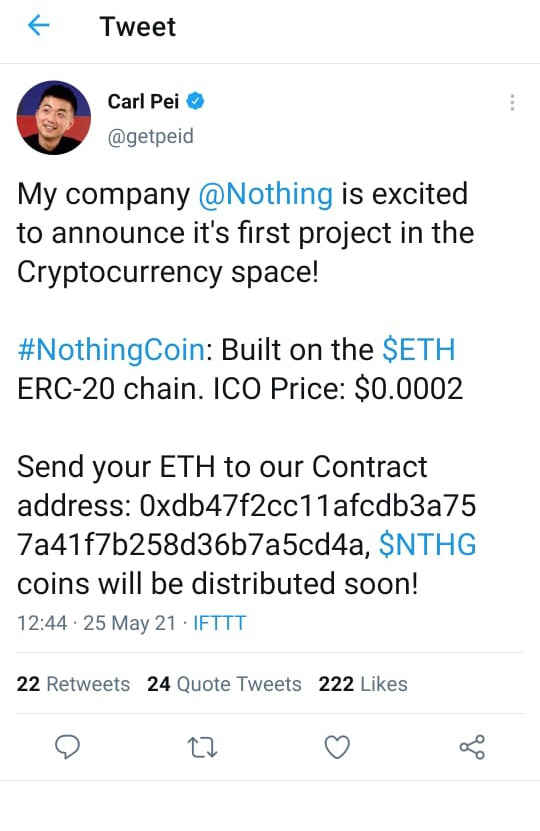The width and height of the screenshot is (540, 831).
Task: Tap the blue verified badge
Action: pos(196,101)
